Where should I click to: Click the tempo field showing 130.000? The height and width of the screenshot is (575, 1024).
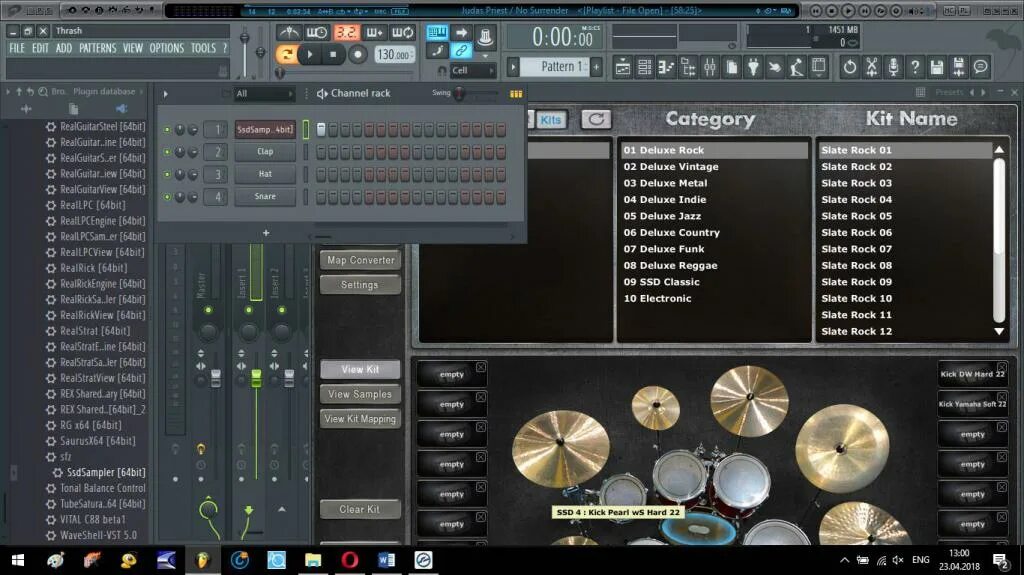click(394, 55)
